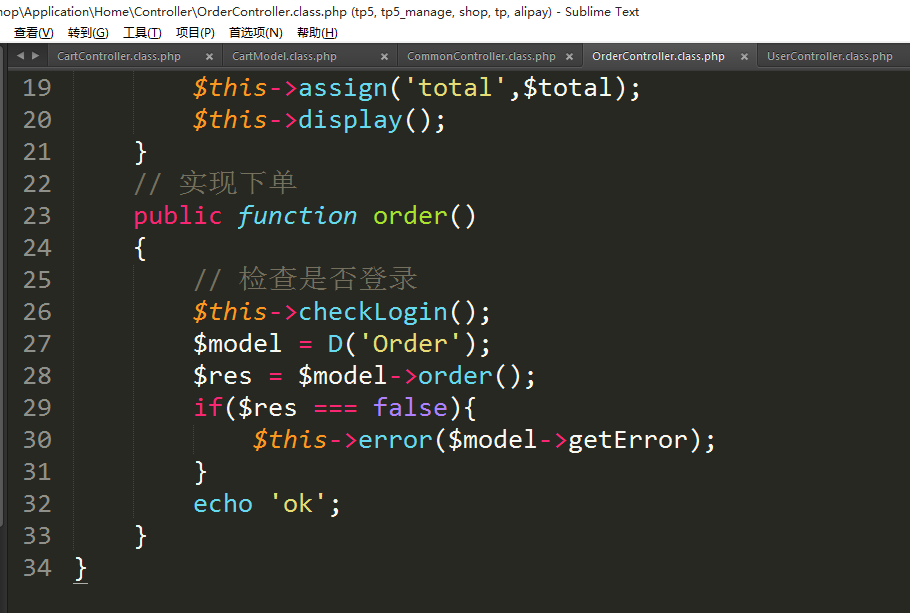910x613 pixels.
Task: Open the 帮助(H) Help menu
Action: coord(317,32)
